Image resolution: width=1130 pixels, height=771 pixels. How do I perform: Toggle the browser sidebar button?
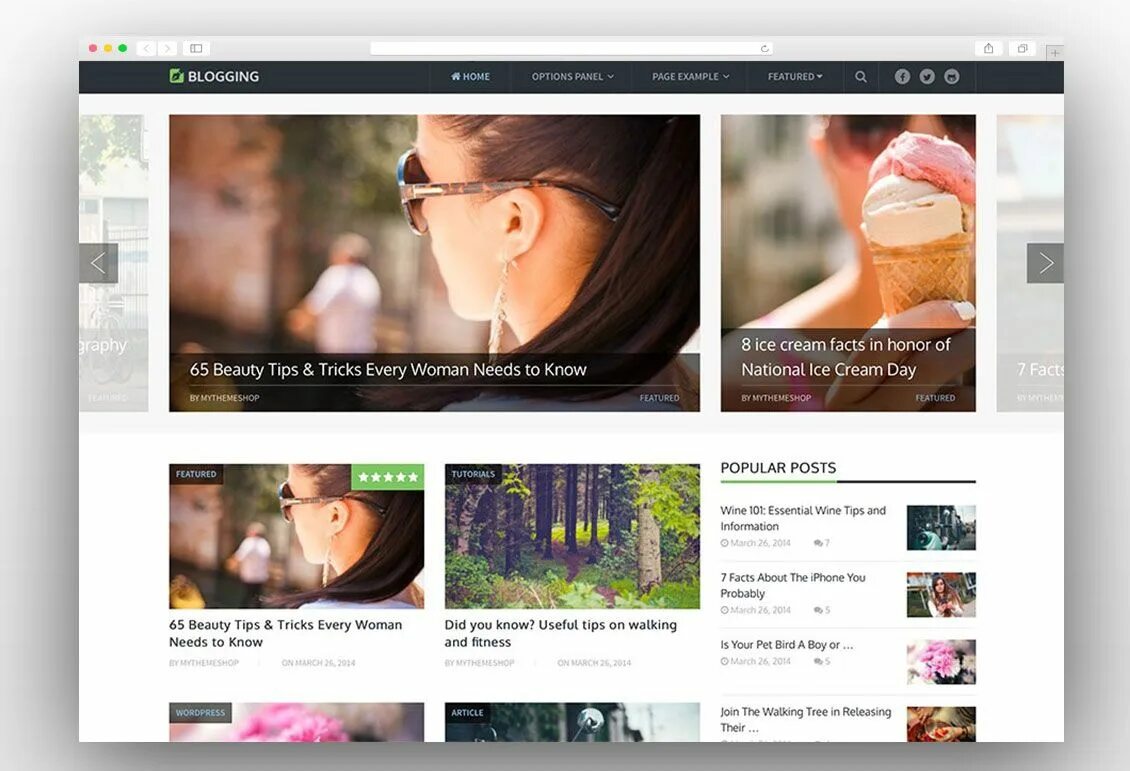pyautogui.click(x=196, y=48)
